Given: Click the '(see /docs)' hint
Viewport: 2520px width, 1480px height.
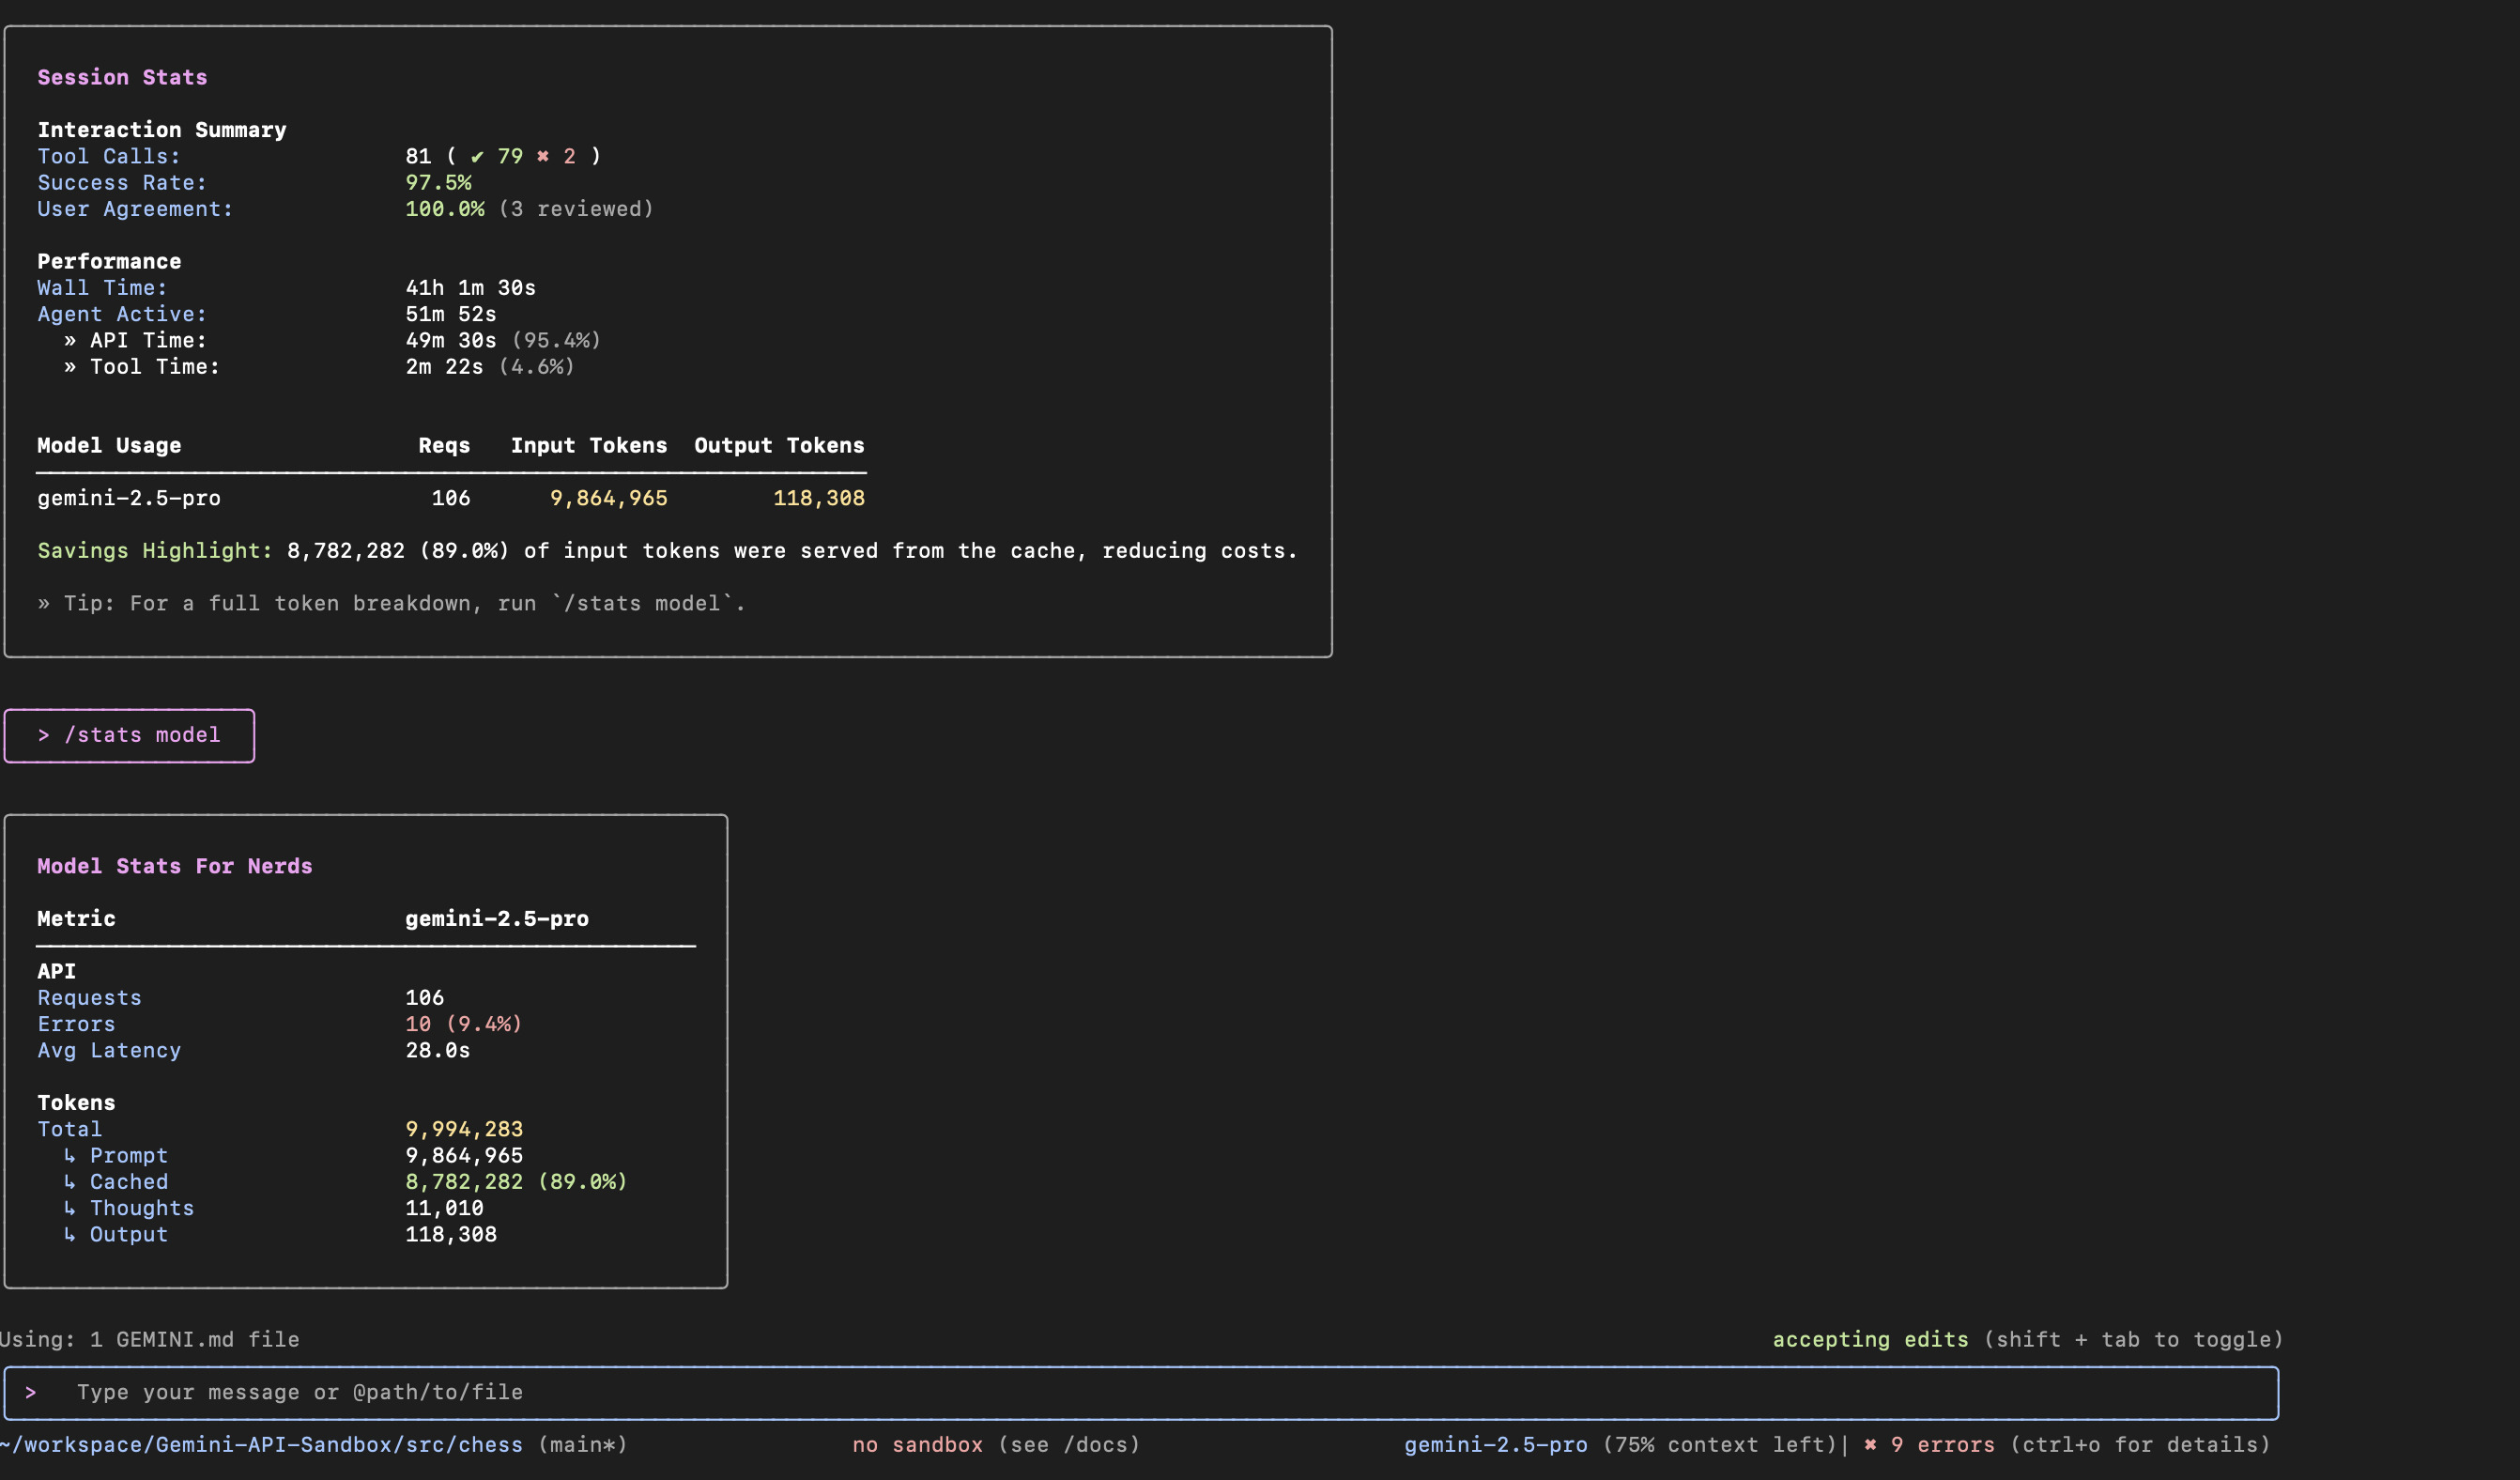Looking at the screenshot, I should tap(1069, 1445).
